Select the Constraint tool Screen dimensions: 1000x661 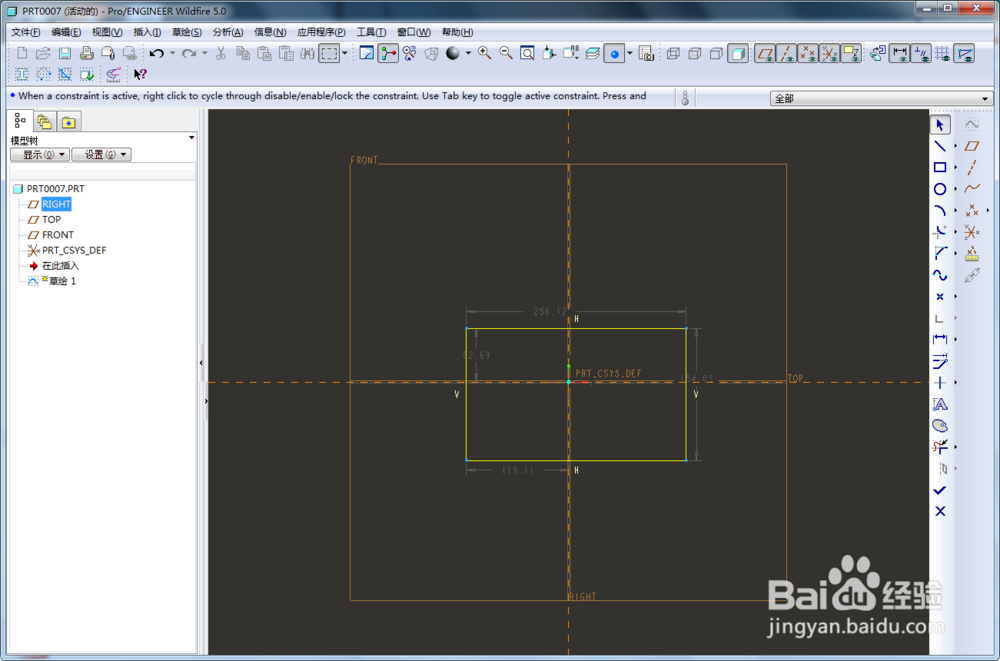(939, 383)
